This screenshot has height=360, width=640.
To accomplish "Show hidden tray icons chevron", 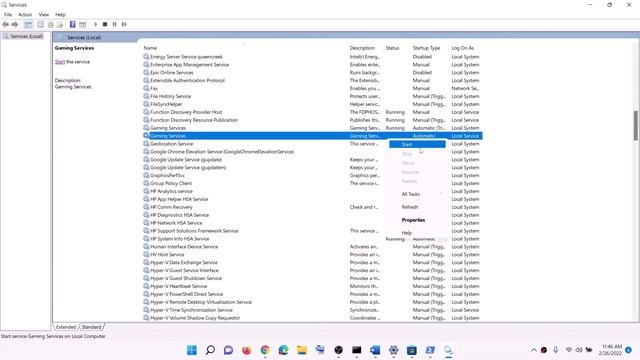I will [533, 350].
